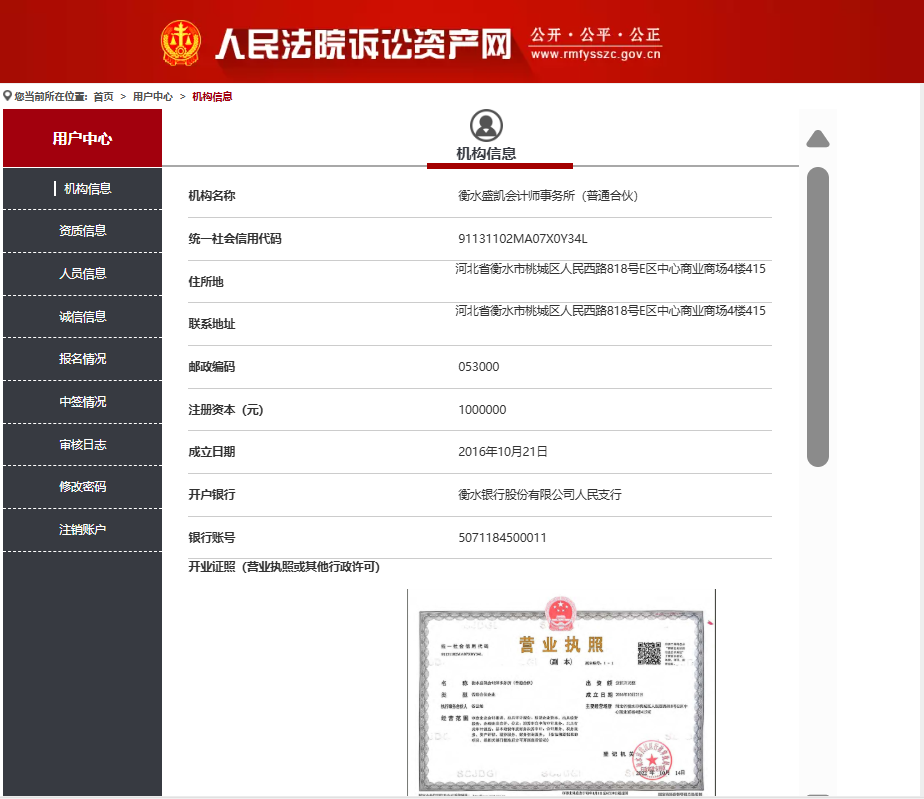Screen dimensions: 924x799
Task: Click the court emblem logo in header
Action: coord(181,42)
